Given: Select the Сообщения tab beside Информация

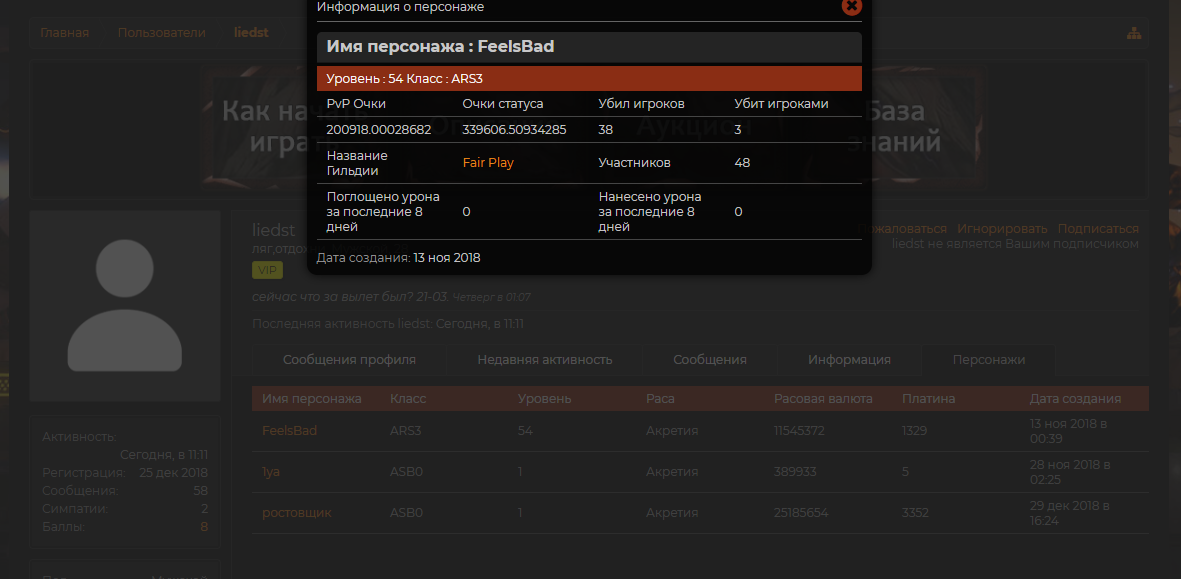Looking at the screenshot, I should pos(710,360).
